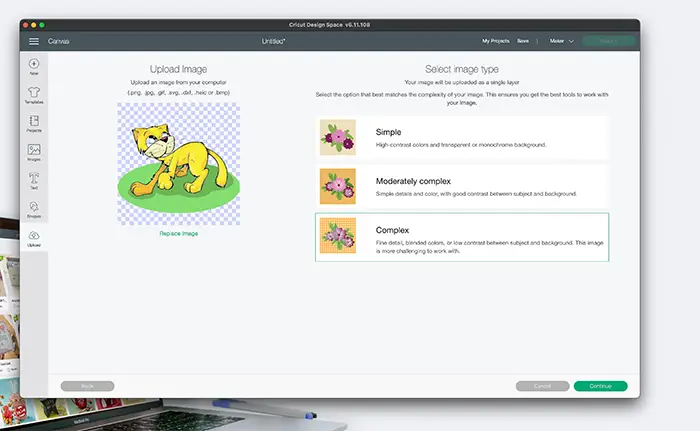
Task: Click the Moderately complex flower thumbnail
Action: (338, 186)
